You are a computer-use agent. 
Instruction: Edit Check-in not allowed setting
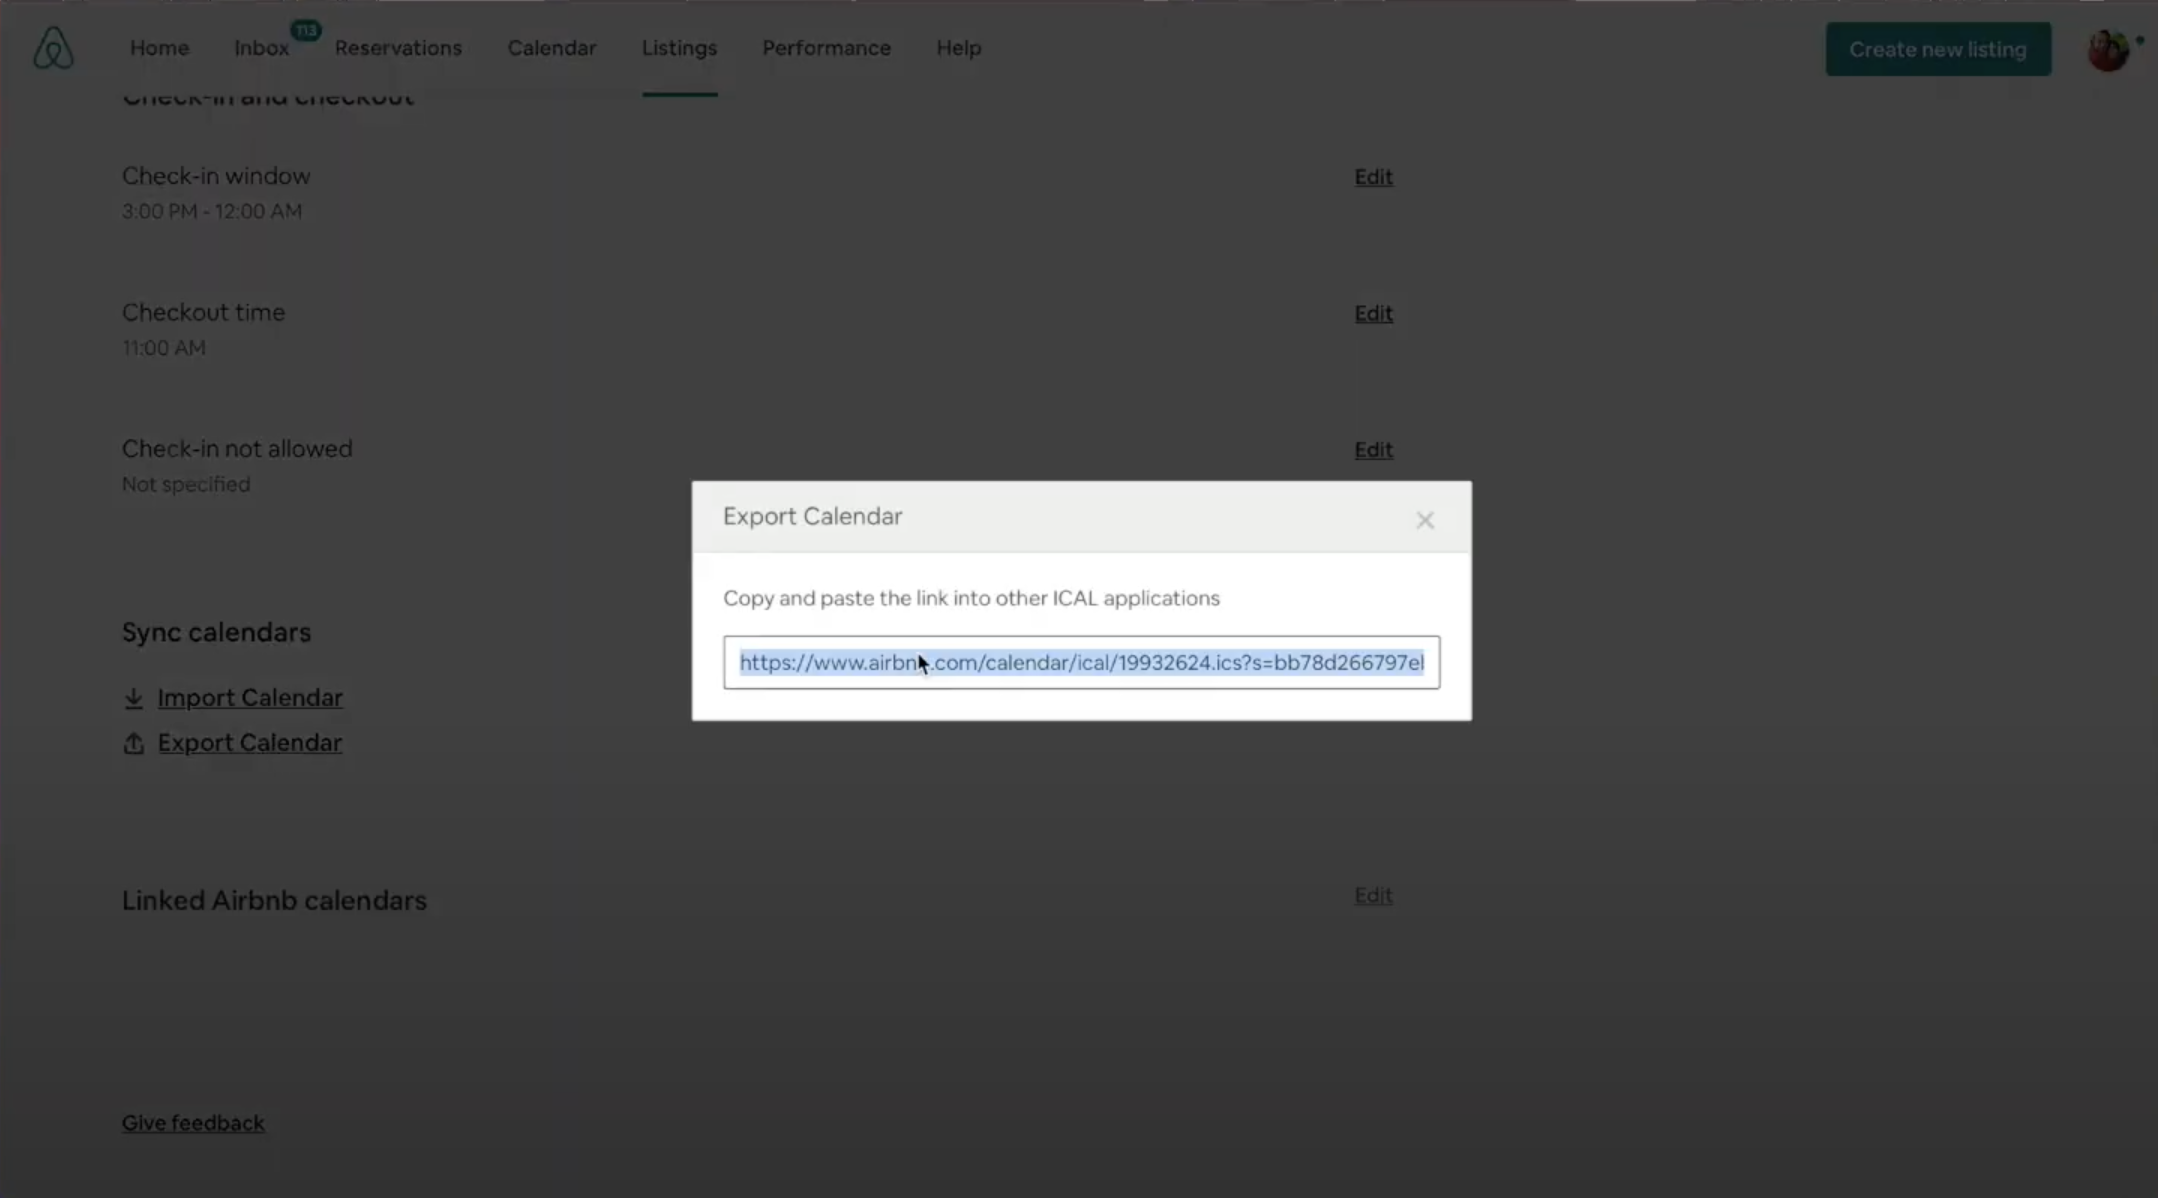point(1373,450)
